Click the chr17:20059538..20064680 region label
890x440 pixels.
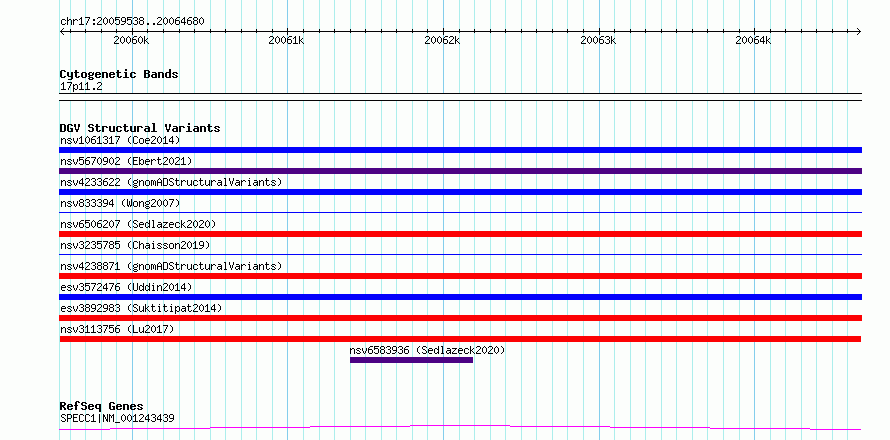point(132,22)
